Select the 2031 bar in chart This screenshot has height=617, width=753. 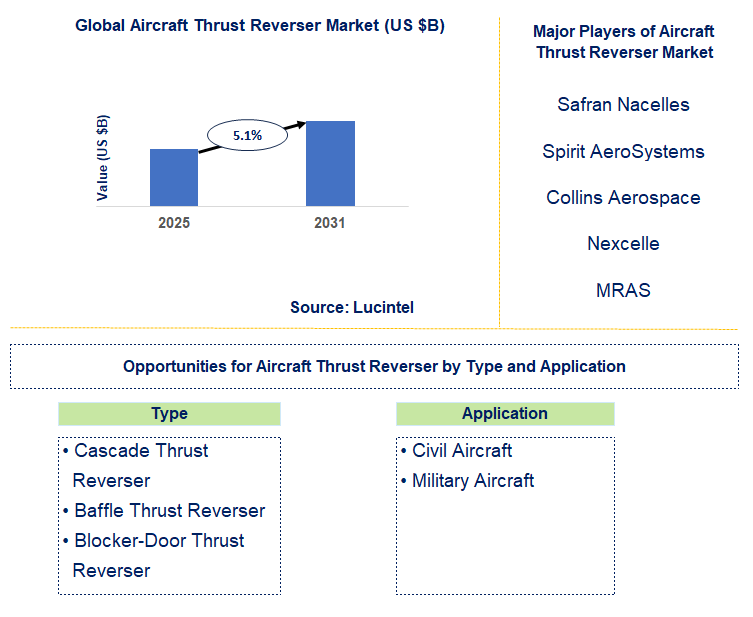click(x=330, y=164)
